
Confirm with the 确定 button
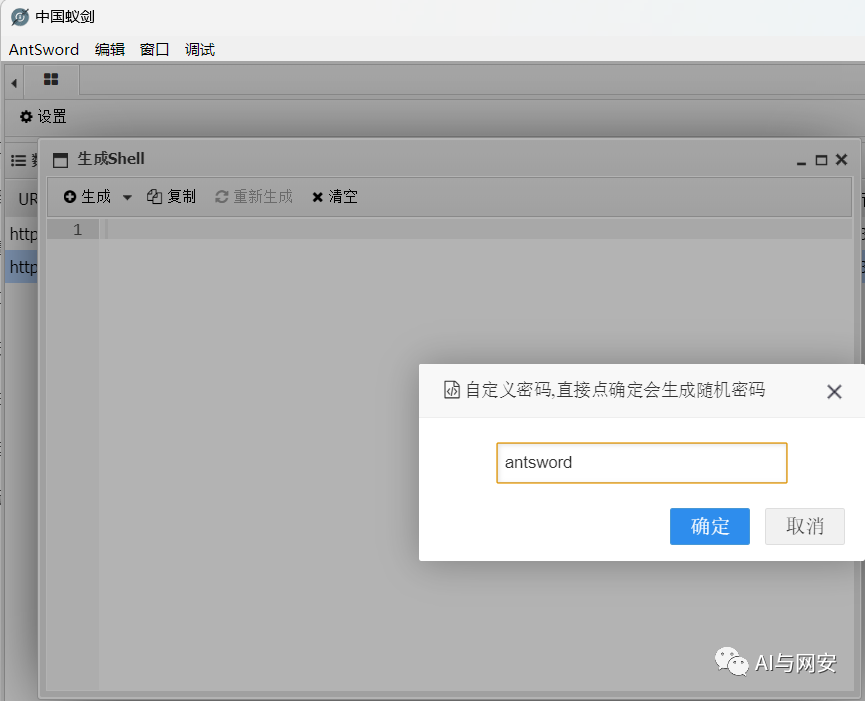(x=709, y=526)
